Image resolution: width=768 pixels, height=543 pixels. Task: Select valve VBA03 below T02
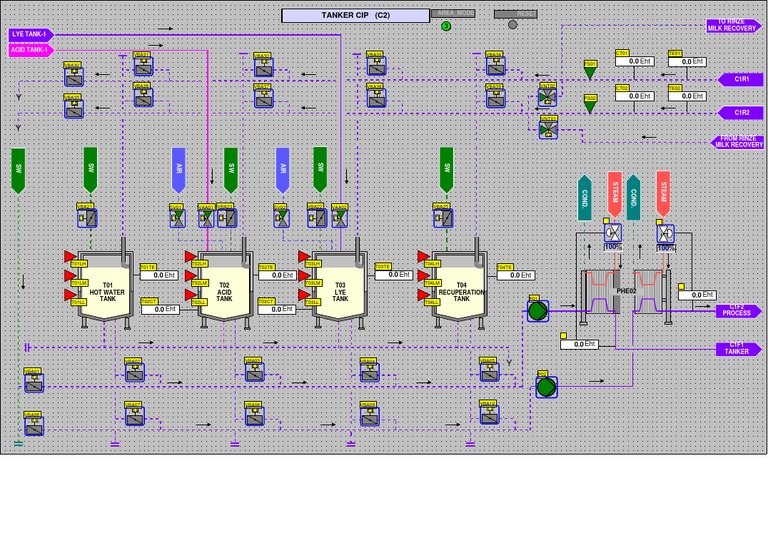[255, 372]
